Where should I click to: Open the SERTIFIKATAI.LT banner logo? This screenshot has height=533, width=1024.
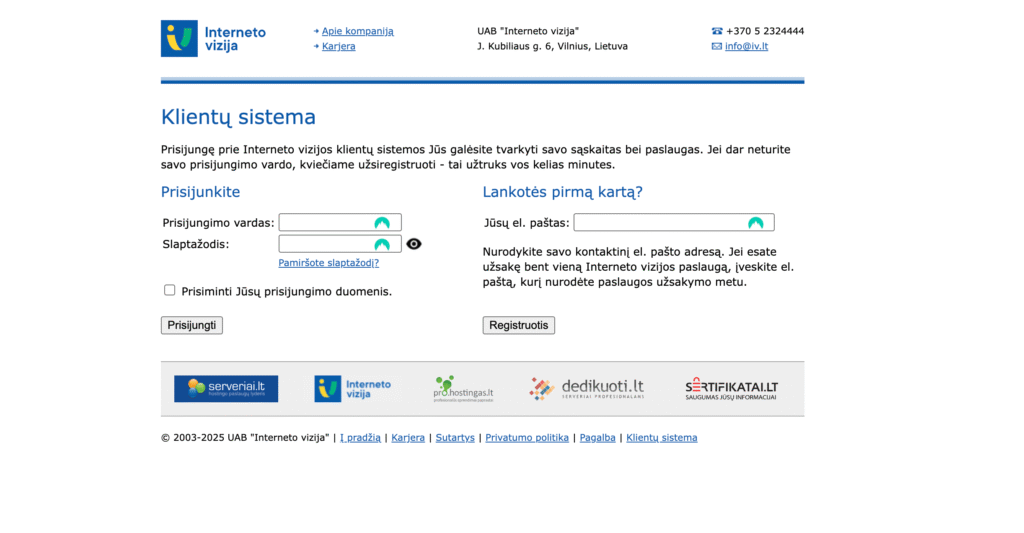[731, 389]
